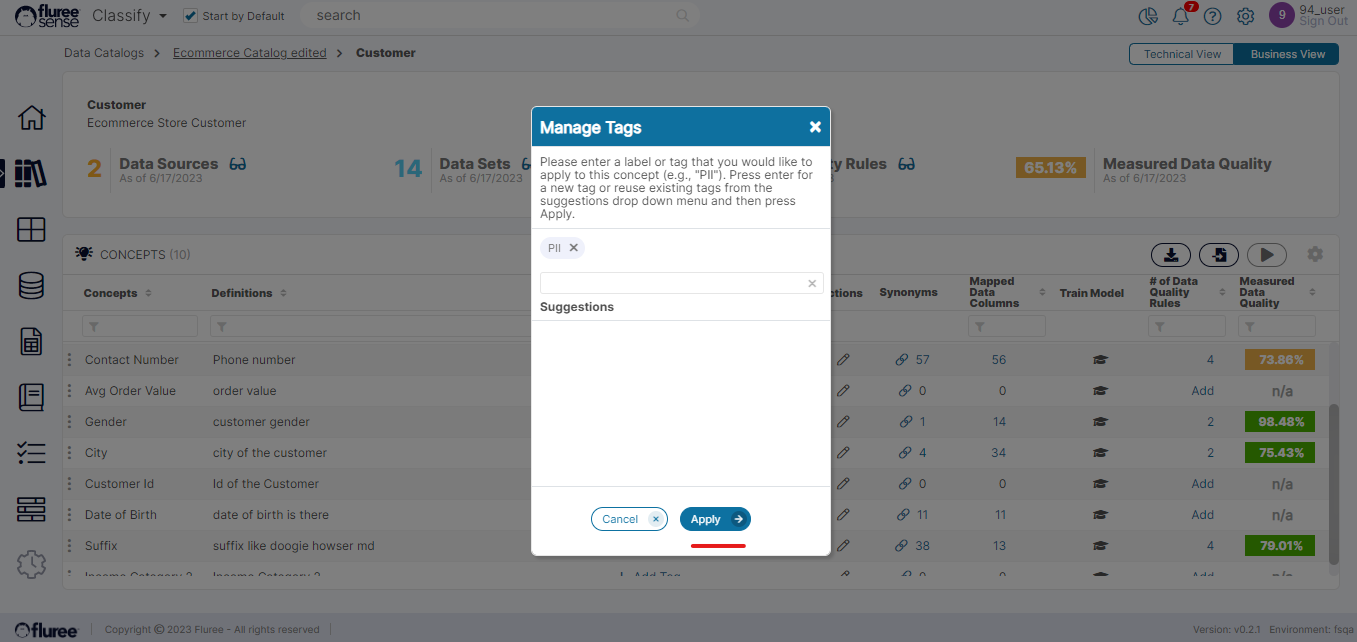Screen dimensions: 1357x642
Task: Click the Home icon in left sidebar
Action: point(31,117)
